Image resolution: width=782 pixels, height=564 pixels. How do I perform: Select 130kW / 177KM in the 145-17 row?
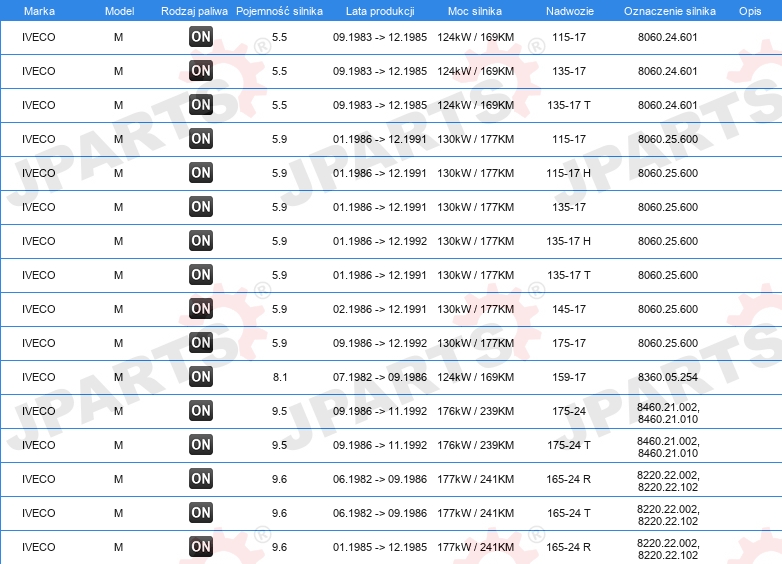point(476,309)
